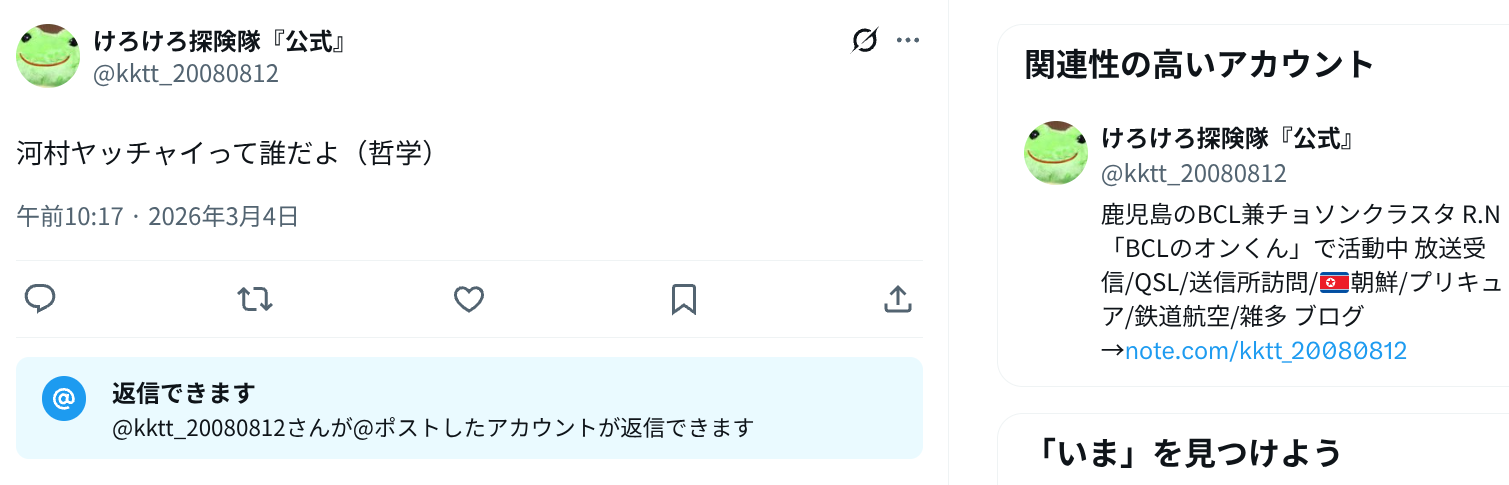Viewport: 1509px width, 485px height.
Task: Open the note.com/kktt_20080812 blog link
Action: (1266, 351)
